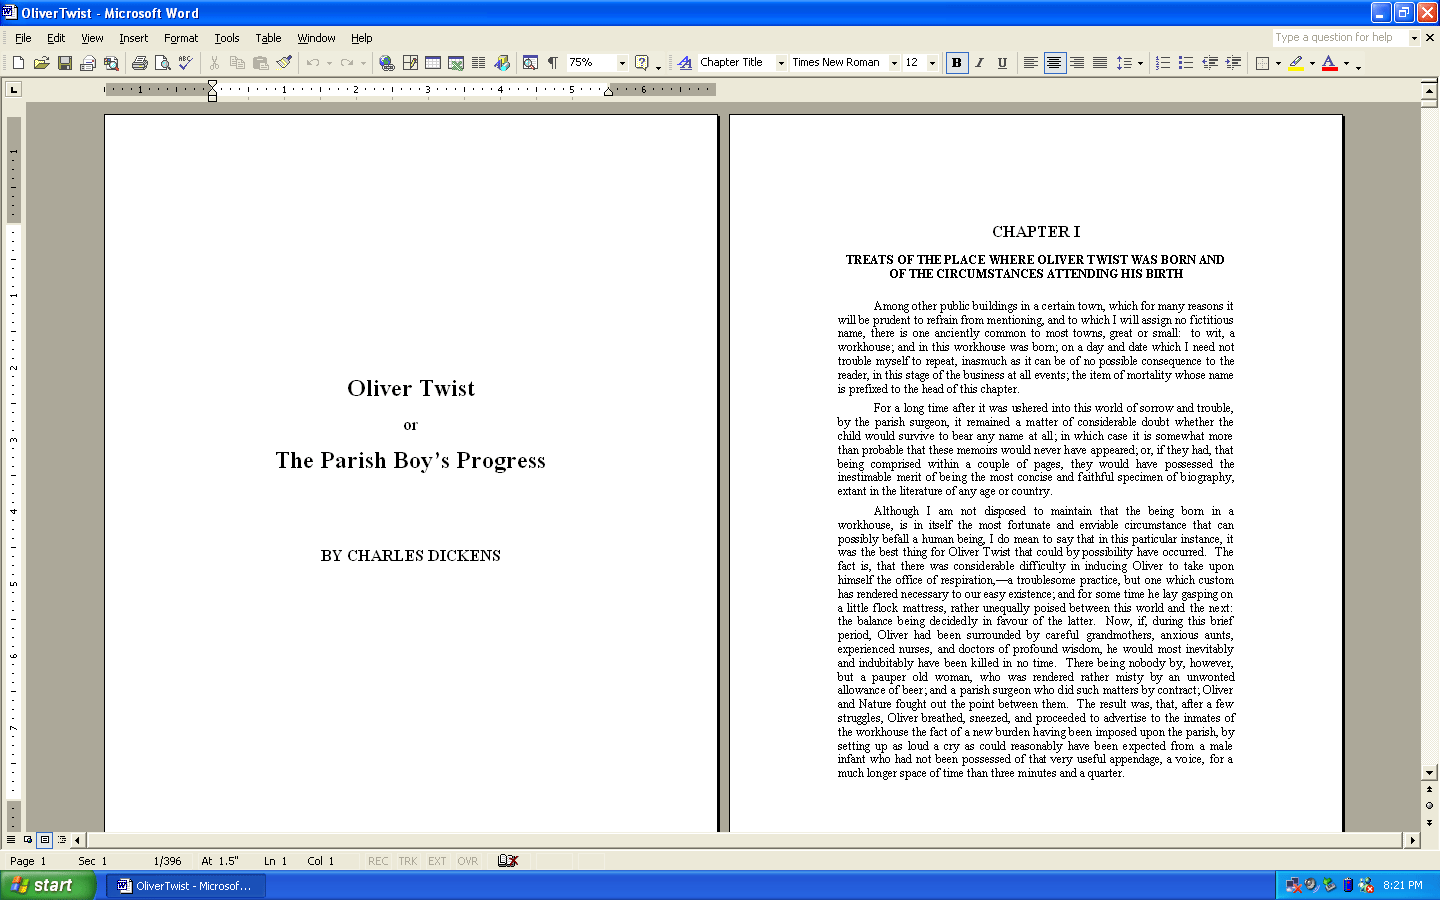Screen dimensions: 1440x900
Task: Open the Style dropdown showing Chapter Title
Action: pos(781,63)
